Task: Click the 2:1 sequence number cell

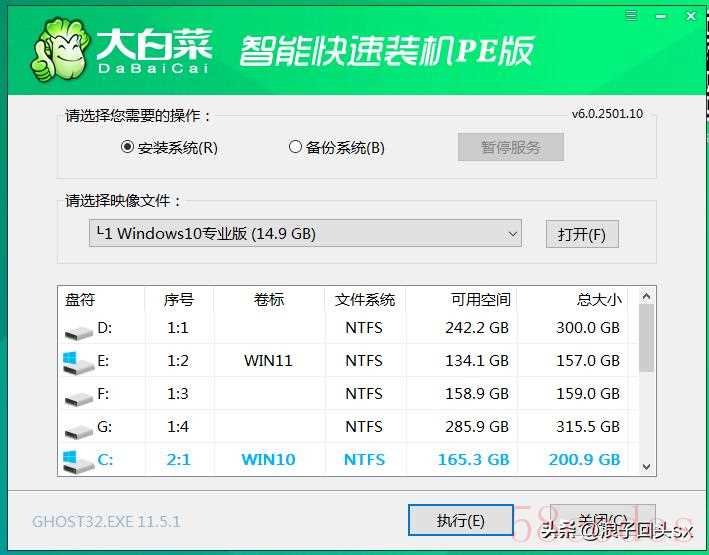Action: point(178,460)
